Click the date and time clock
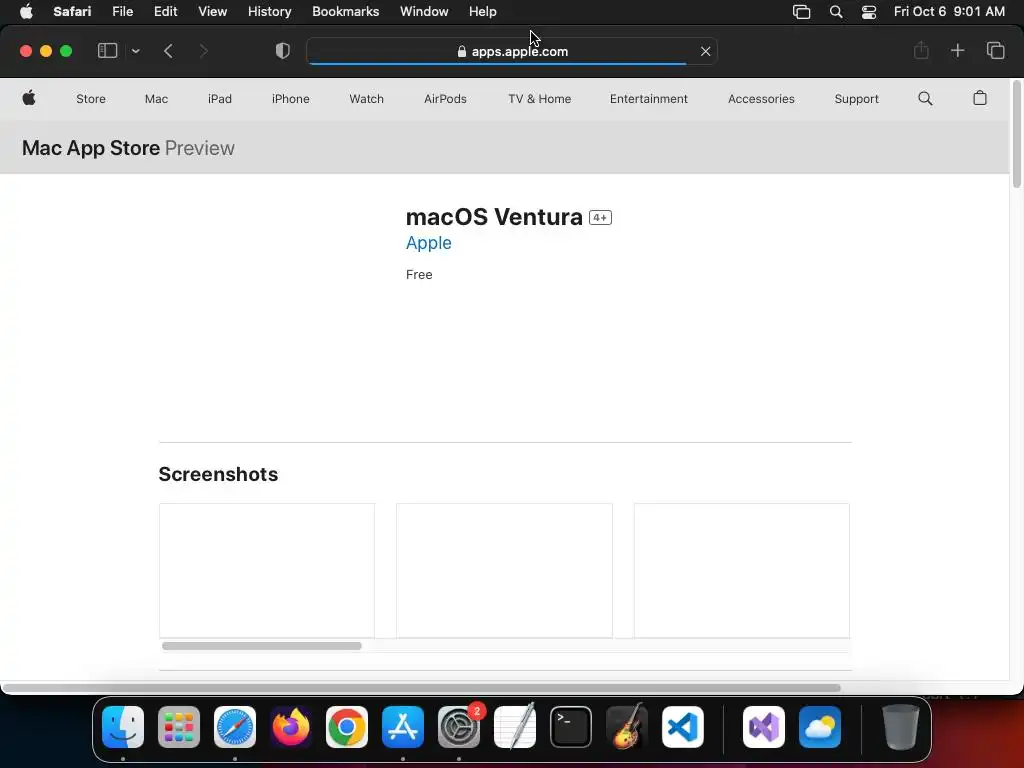 949,12
